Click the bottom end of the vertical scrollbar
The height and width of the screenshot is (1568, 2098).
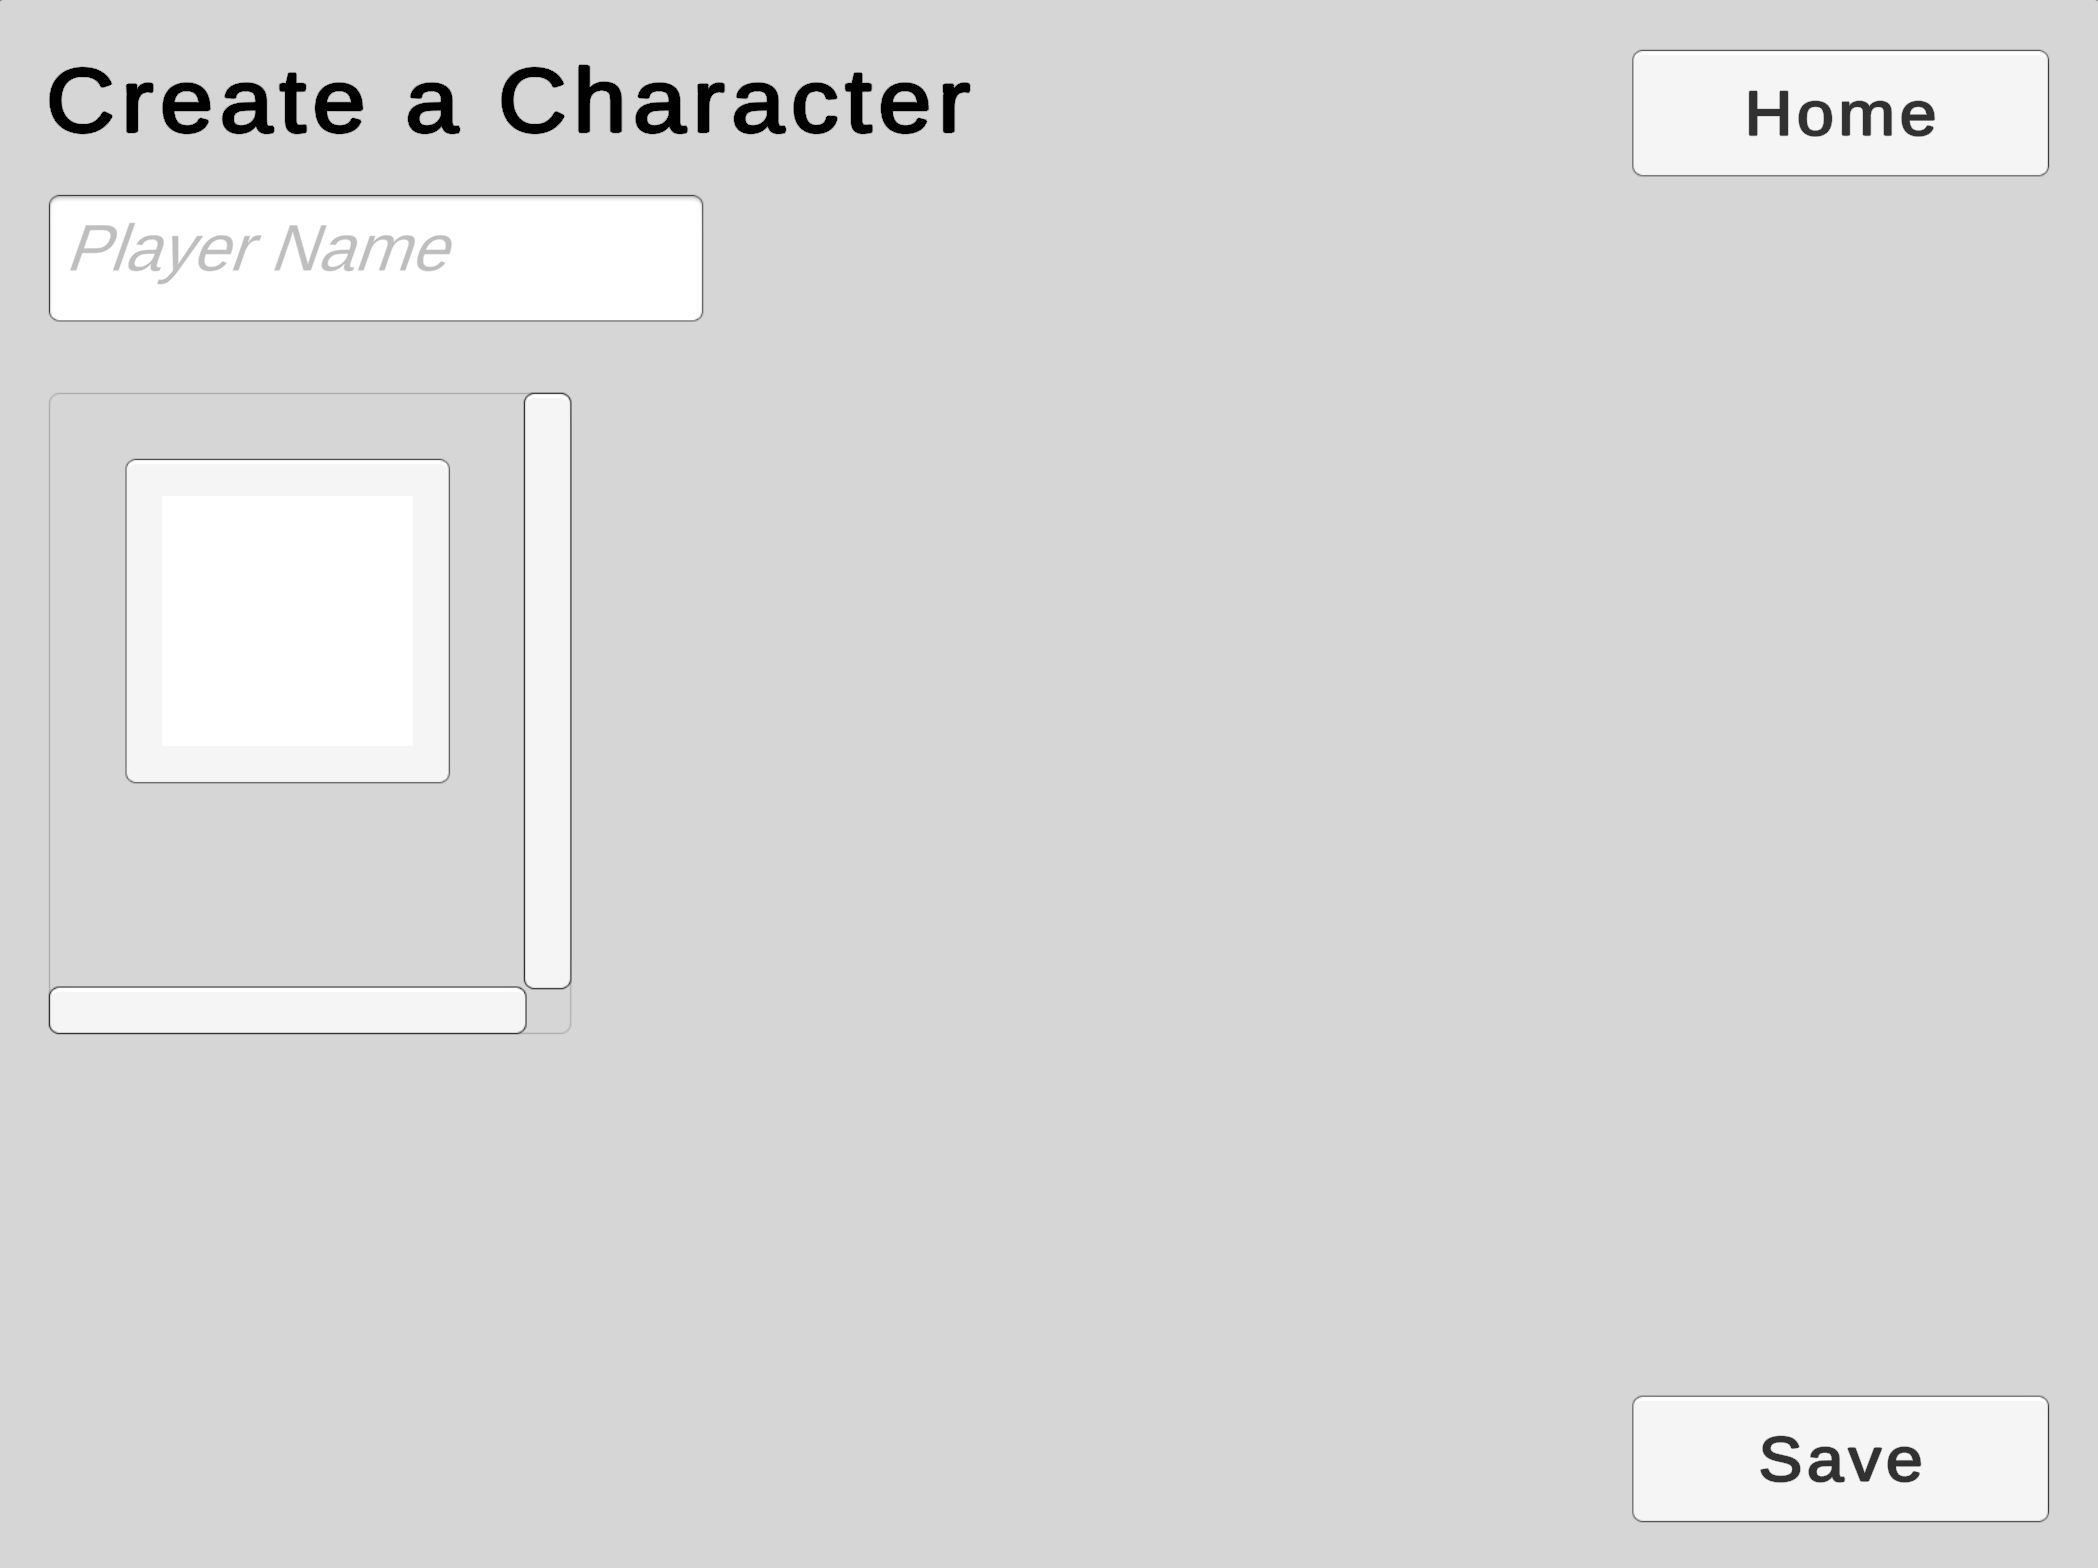coord(547,970)
